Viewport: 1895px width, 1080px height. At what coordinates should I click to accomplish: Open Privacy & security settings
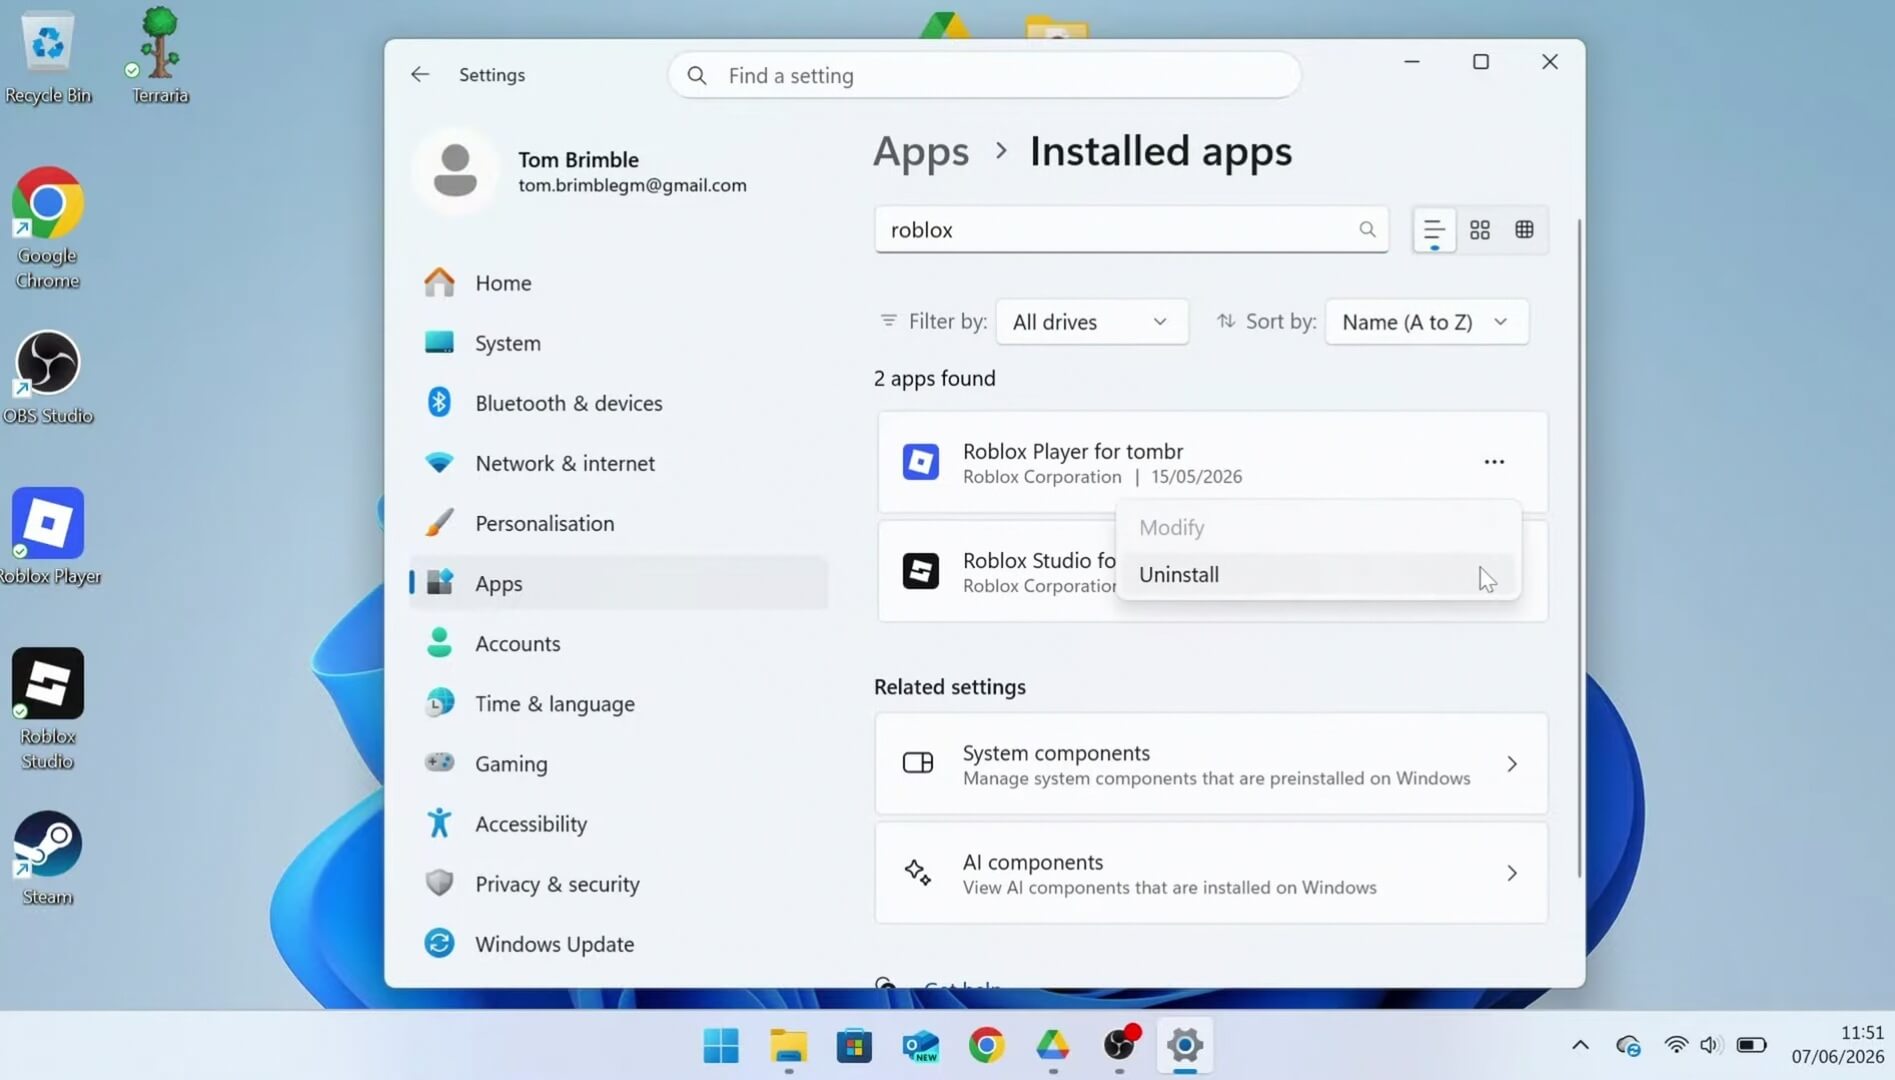pyautogui.click(x=619, y=884)
